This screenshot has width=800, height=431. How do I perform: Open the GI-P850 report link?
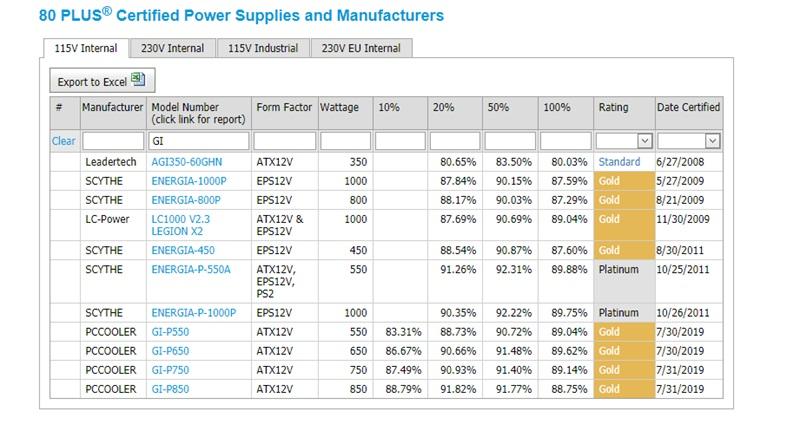tap(170, 389)
